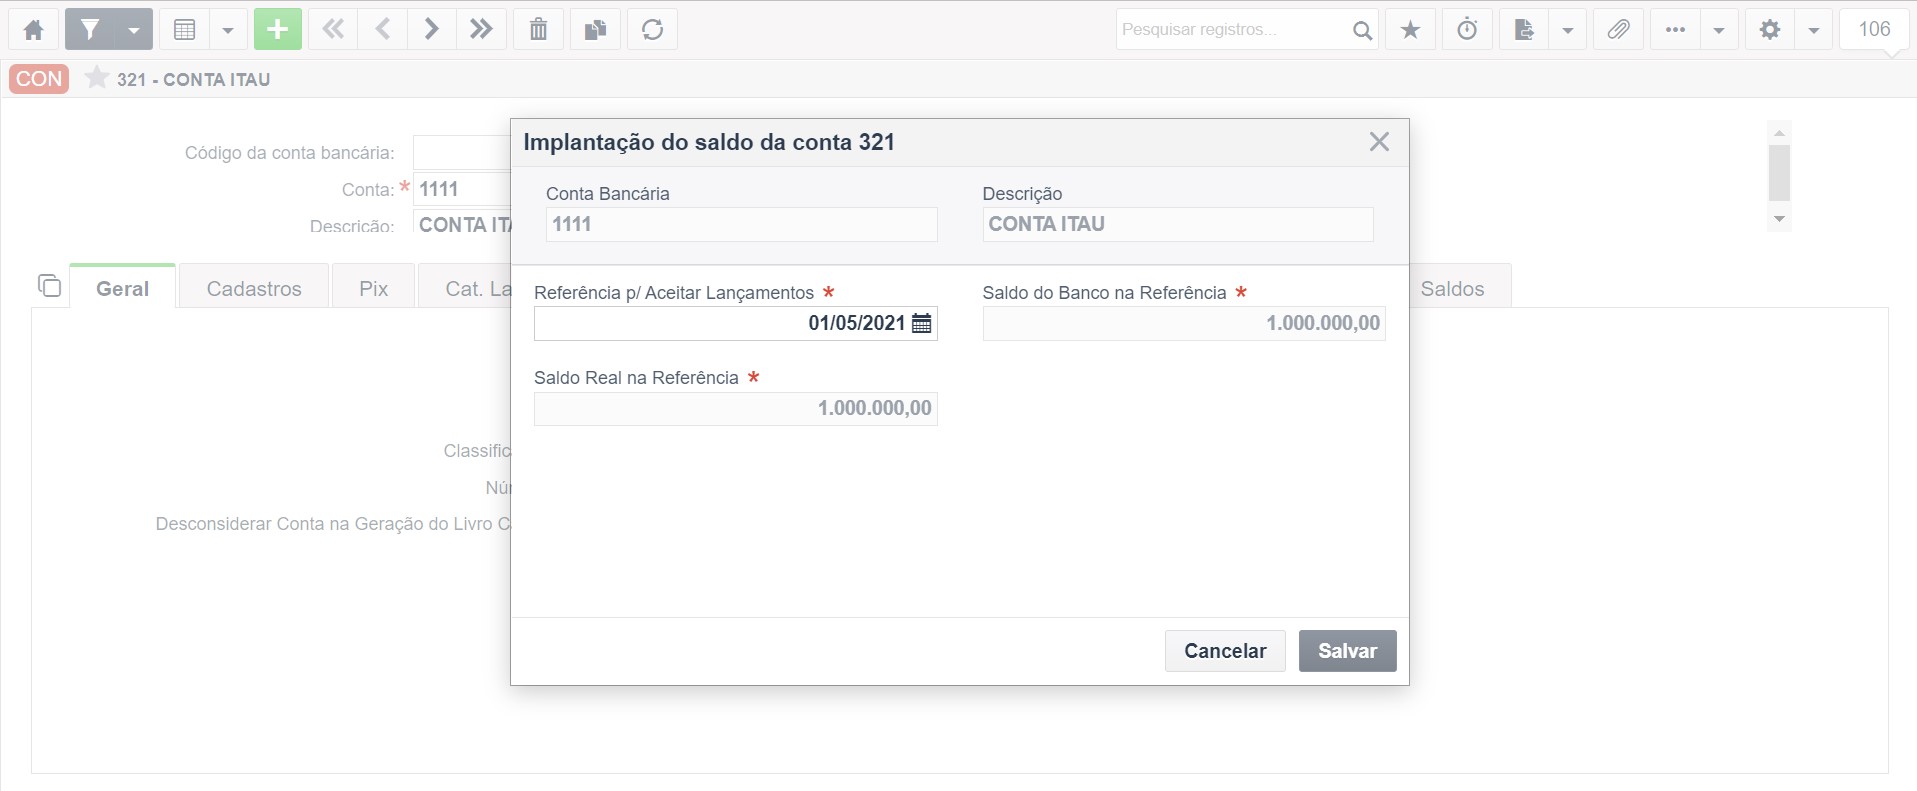The image size is (1917, 791).
Task: Go to the home icon
Action: 34,30
